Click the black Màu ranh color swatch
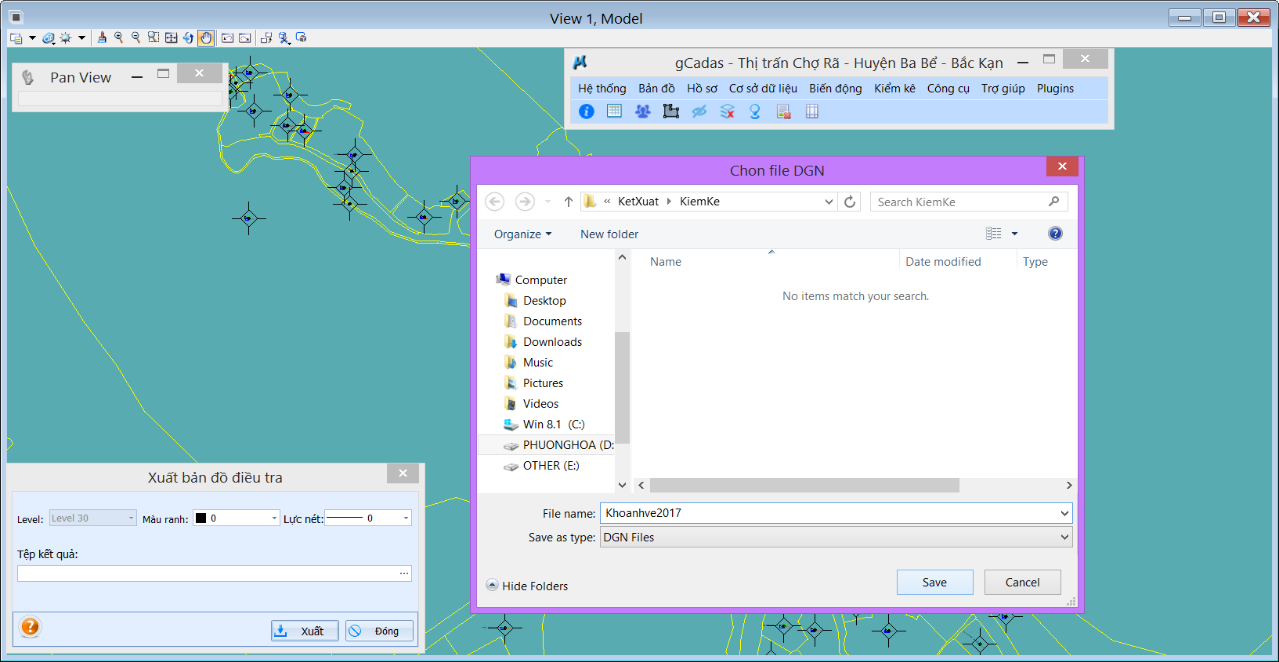 click(x=200, y=518)
